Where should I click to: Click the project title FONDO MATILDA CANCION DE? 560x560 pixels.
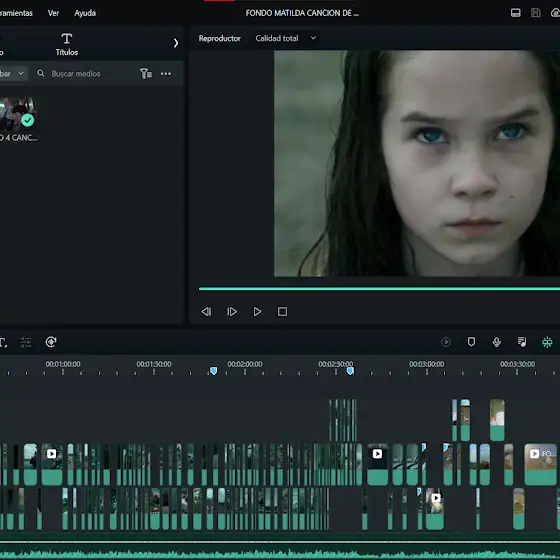302,13
